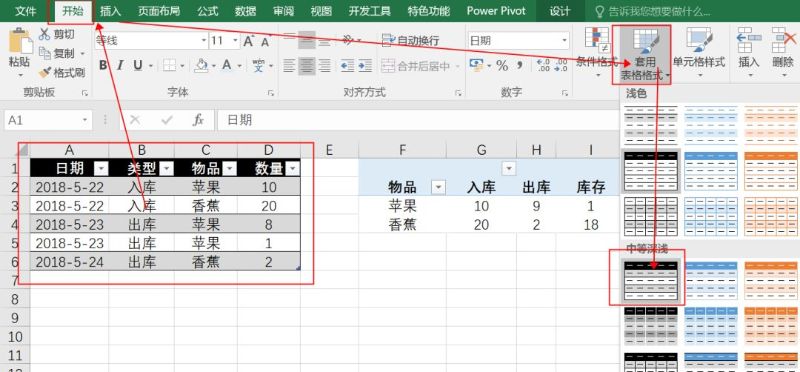Open the font name 等线 dropdown
This screenshot has height=372, width=800.
204,41
